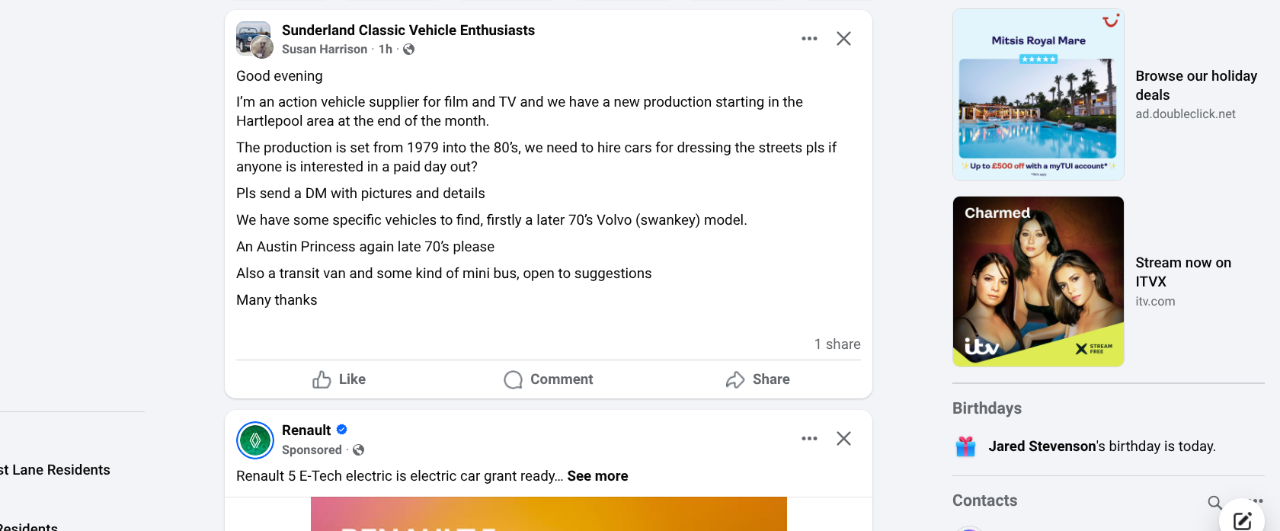
Task: Expand Renault post with See more
Action: pyautogui.click(x=597, y=476)
